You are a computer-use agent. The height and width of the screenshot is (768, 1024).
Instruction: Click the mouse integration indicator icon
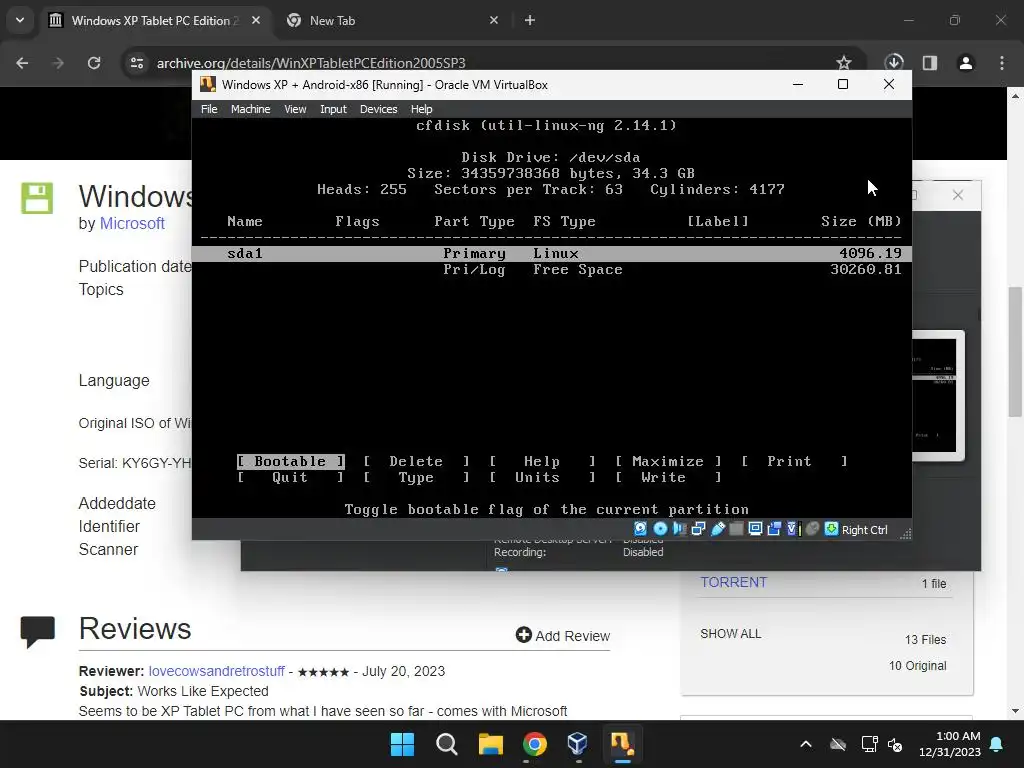pyautogui.click(x=812, y=529)
